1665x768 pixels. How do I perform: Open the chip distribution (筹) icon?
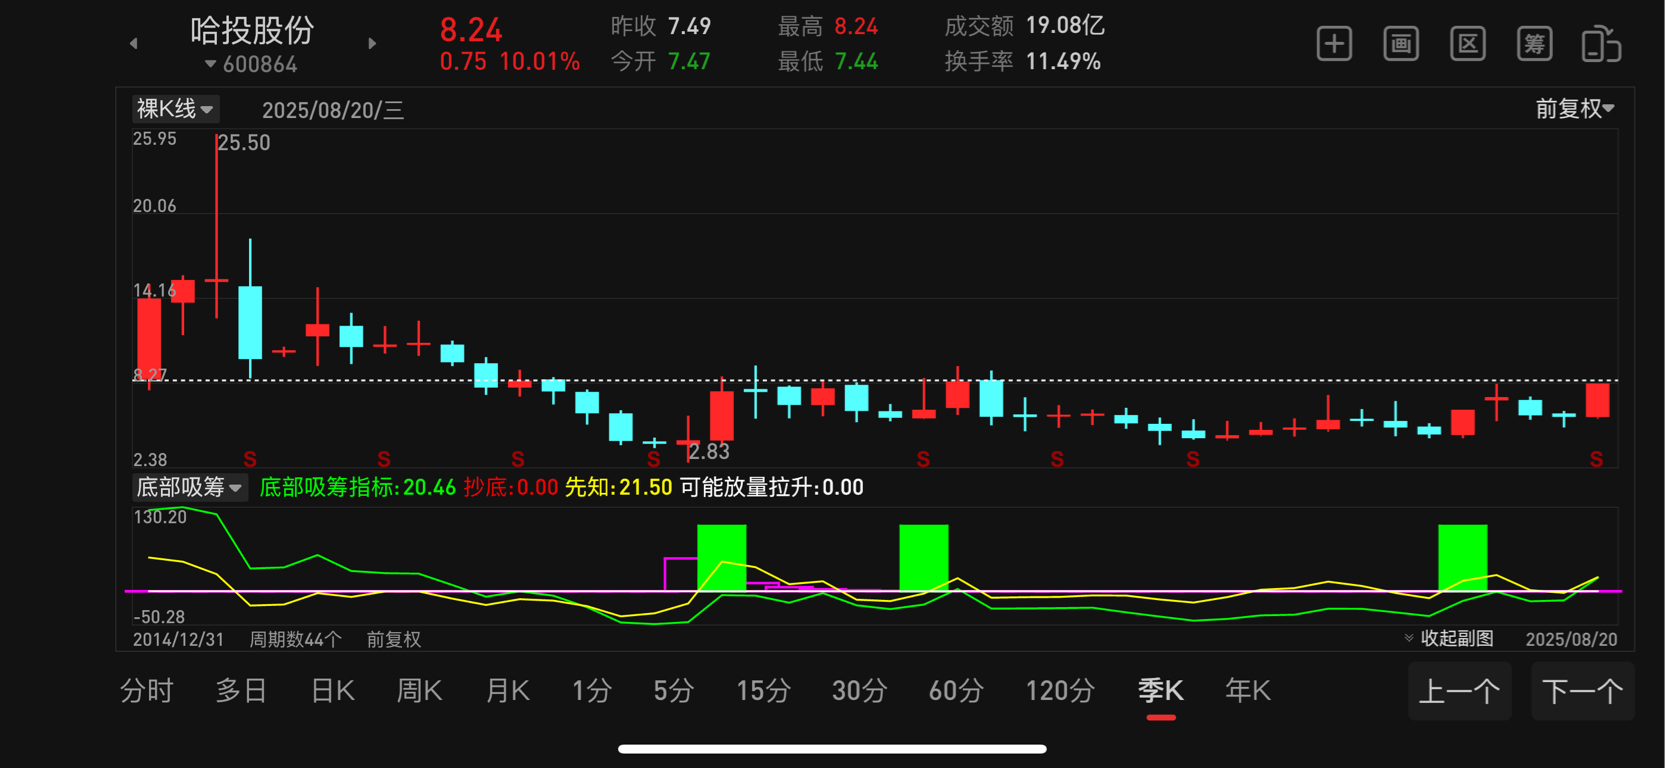[1534, 44]
